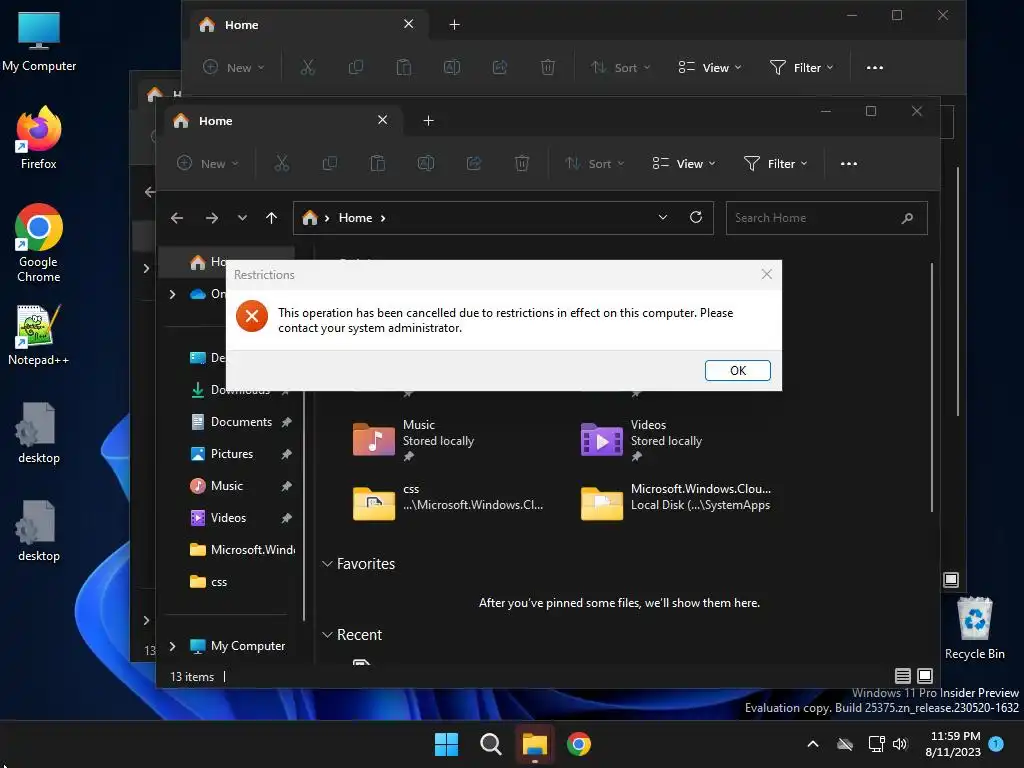
Task: Show hidden icons chevron in system tray
Action: pos(813,744)
